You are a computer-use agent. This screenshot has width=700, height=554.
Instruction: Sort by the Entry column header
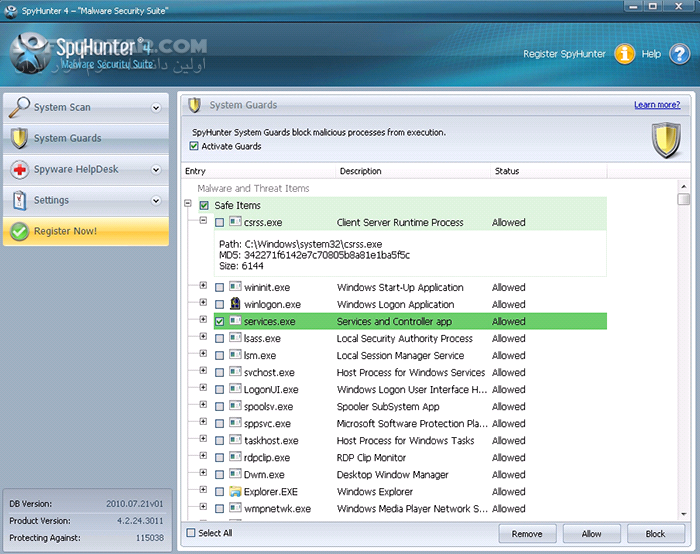click(x=258, y=171)
